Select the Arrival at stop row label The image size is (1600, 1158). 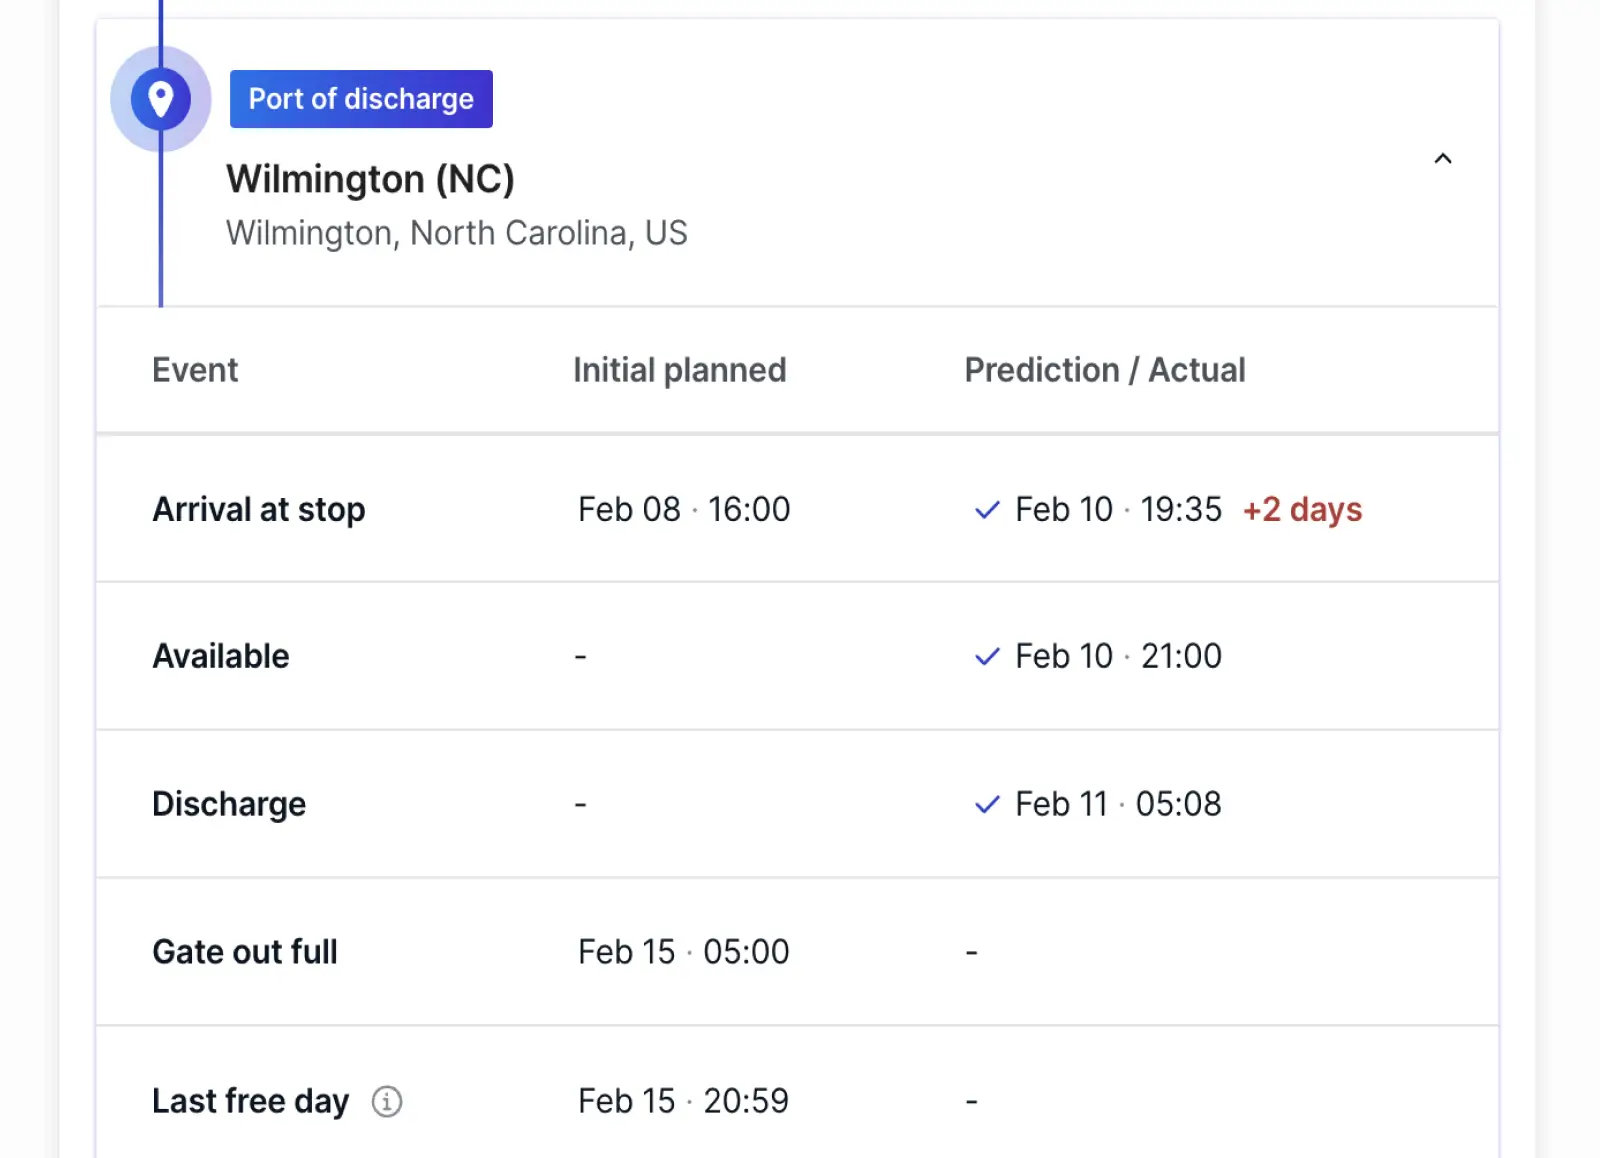[x=259, y=510]
